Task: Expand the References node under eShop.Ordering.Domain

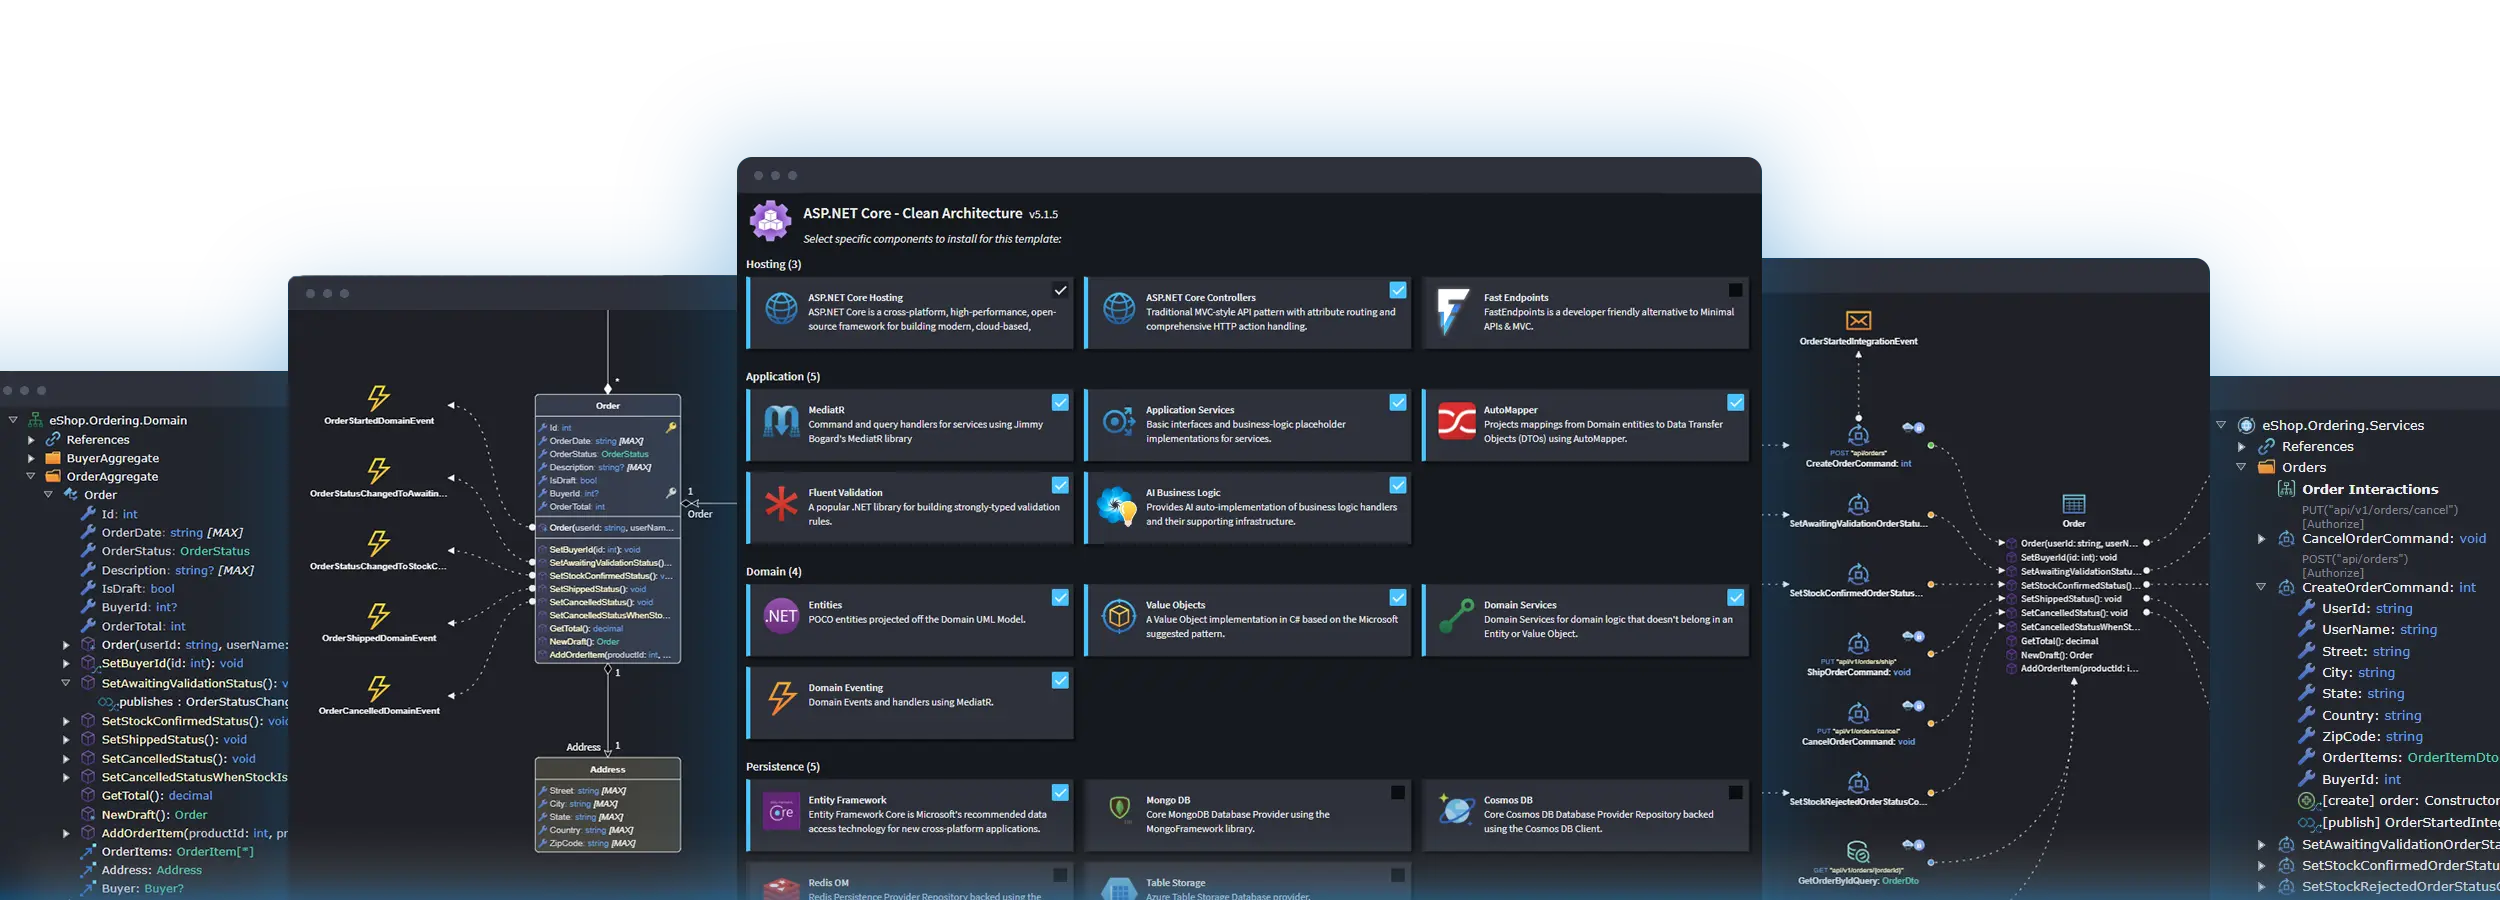Action: point(31,439)
